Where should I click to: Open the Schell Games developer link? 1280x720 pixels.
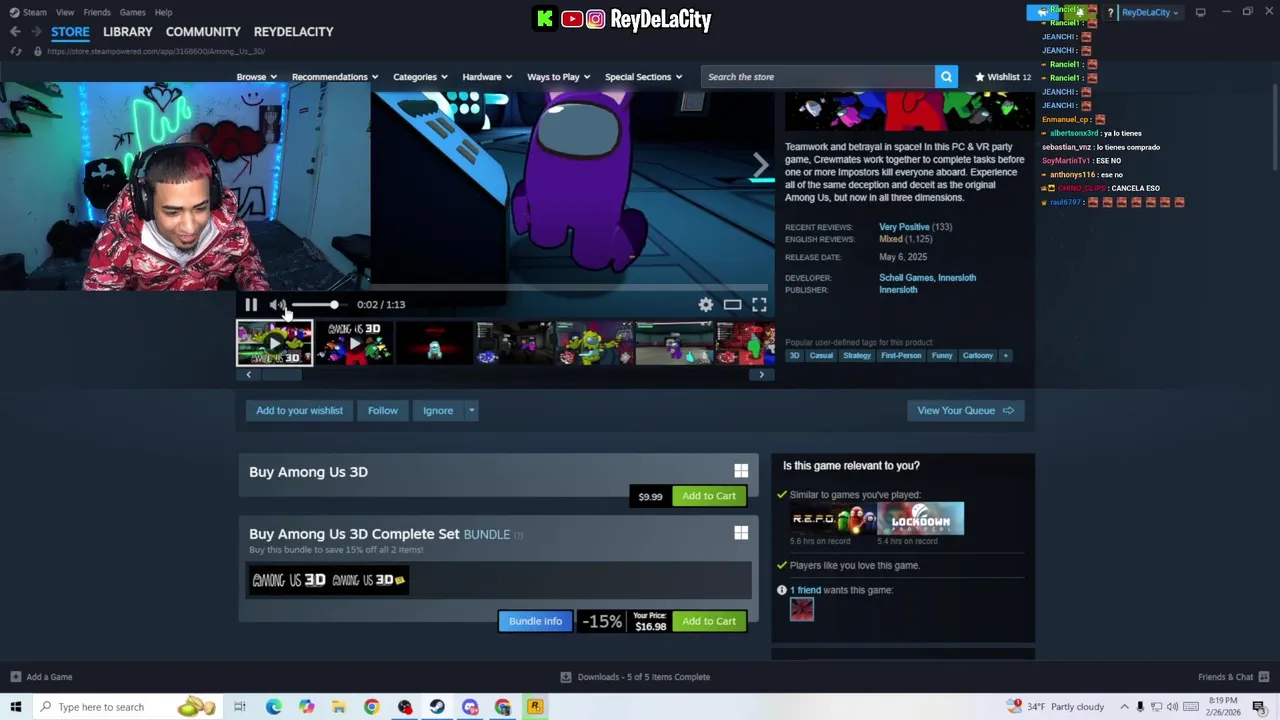(x=906, y=278)
